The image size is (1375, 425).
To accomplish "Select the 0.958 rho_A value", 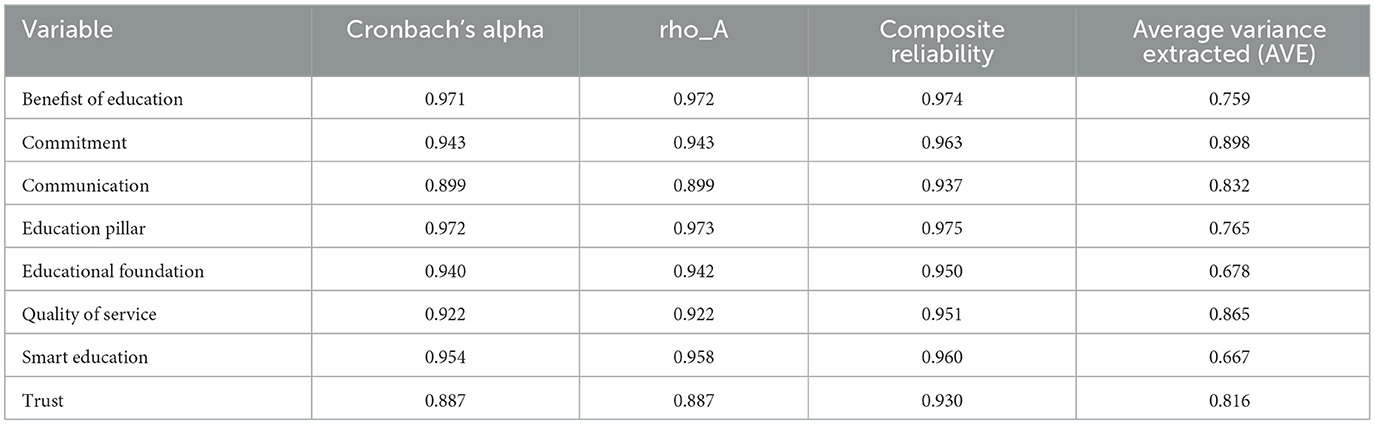I will pos(694,357).
